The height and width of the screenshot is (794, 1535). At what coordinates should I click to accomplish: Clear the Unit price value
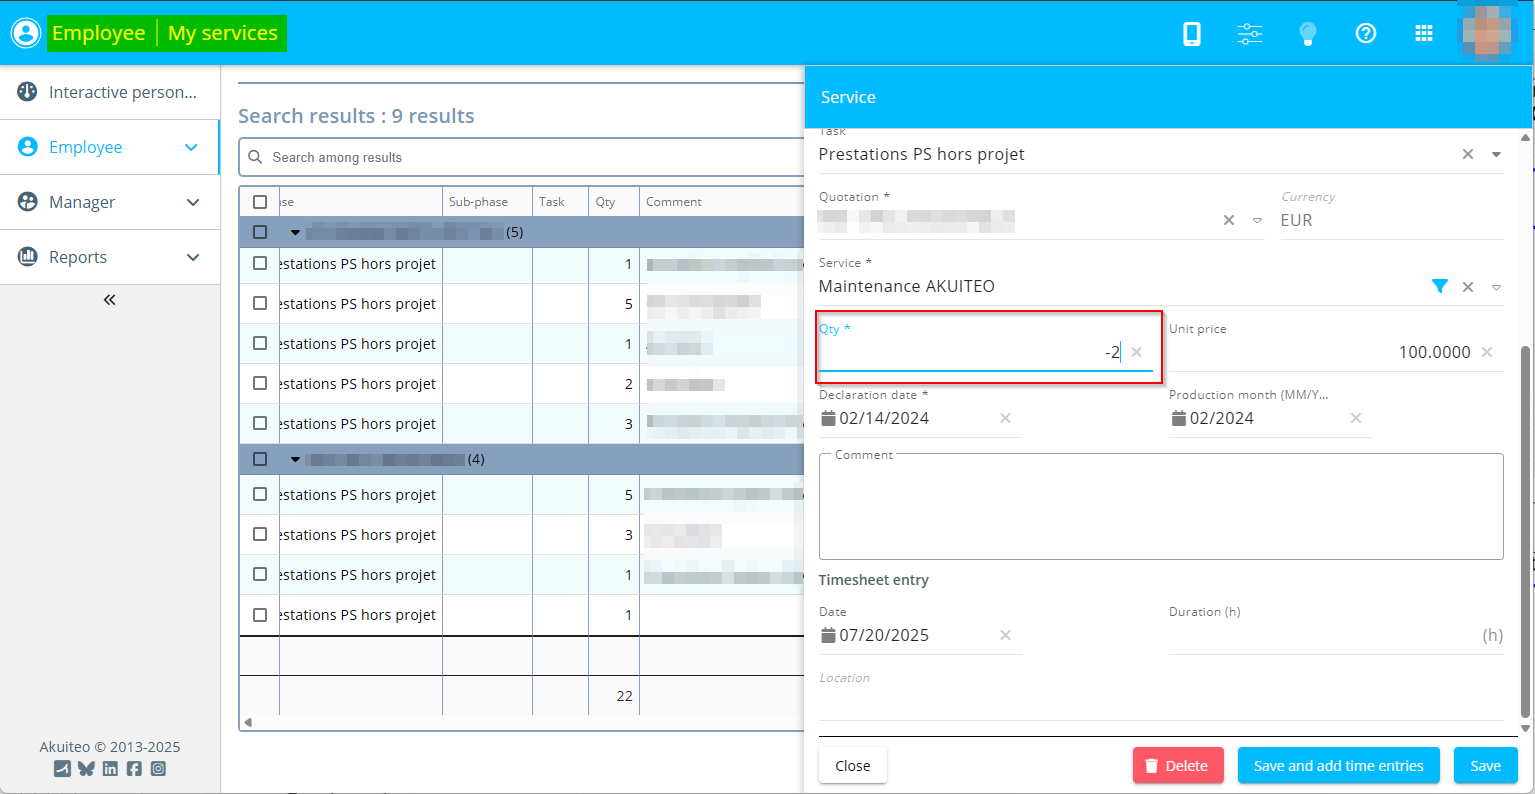point(1487,352)
